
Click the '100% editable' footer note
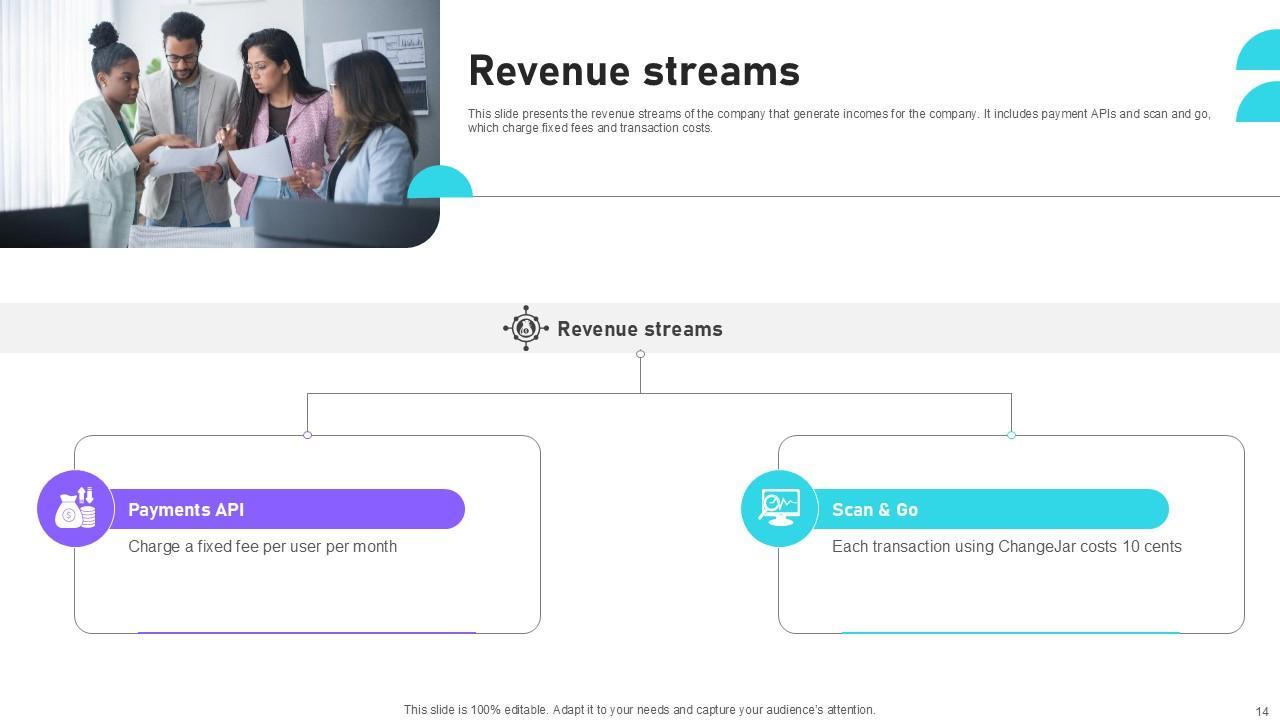[640, 710]
